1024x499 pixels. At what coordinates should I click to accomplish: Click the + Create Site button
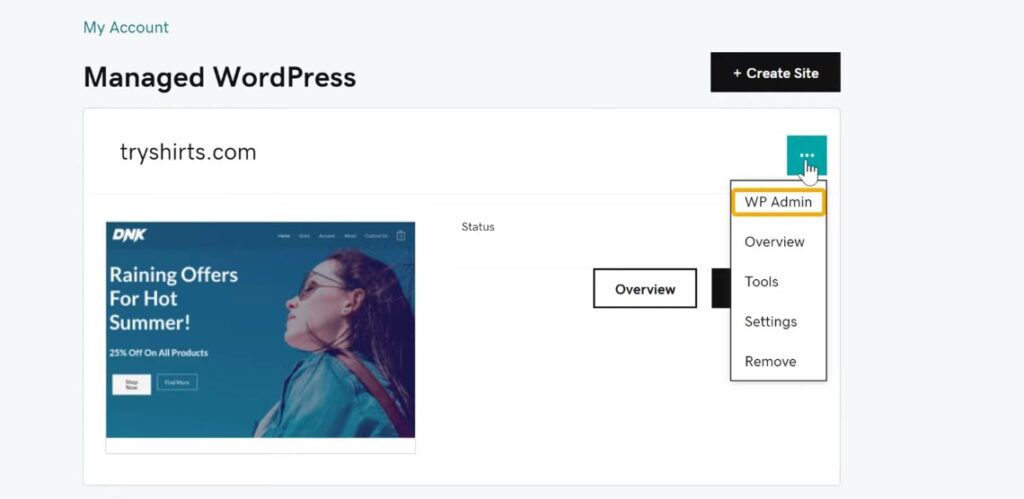coord(775,73)
